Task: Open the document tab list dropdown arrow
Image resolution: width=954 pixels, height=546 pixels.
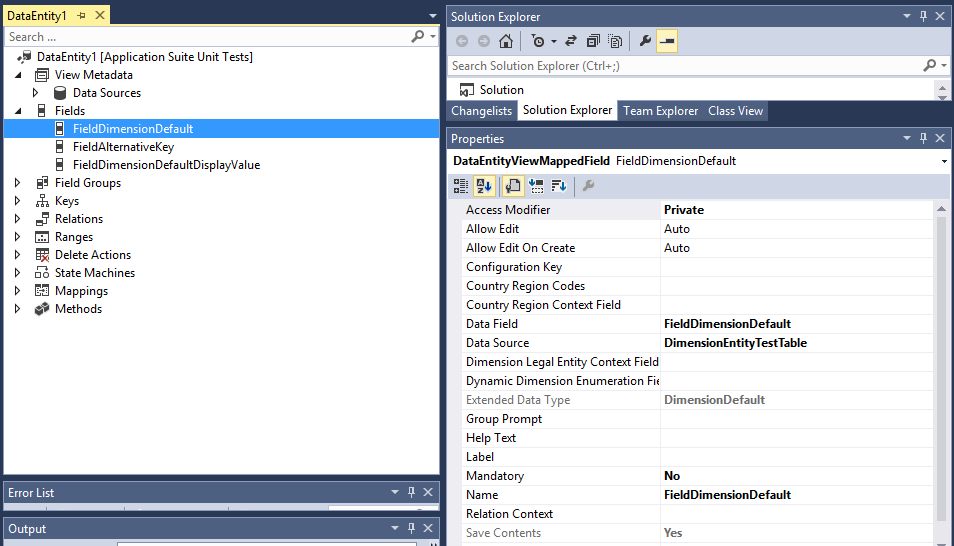Action: [433, 16]
